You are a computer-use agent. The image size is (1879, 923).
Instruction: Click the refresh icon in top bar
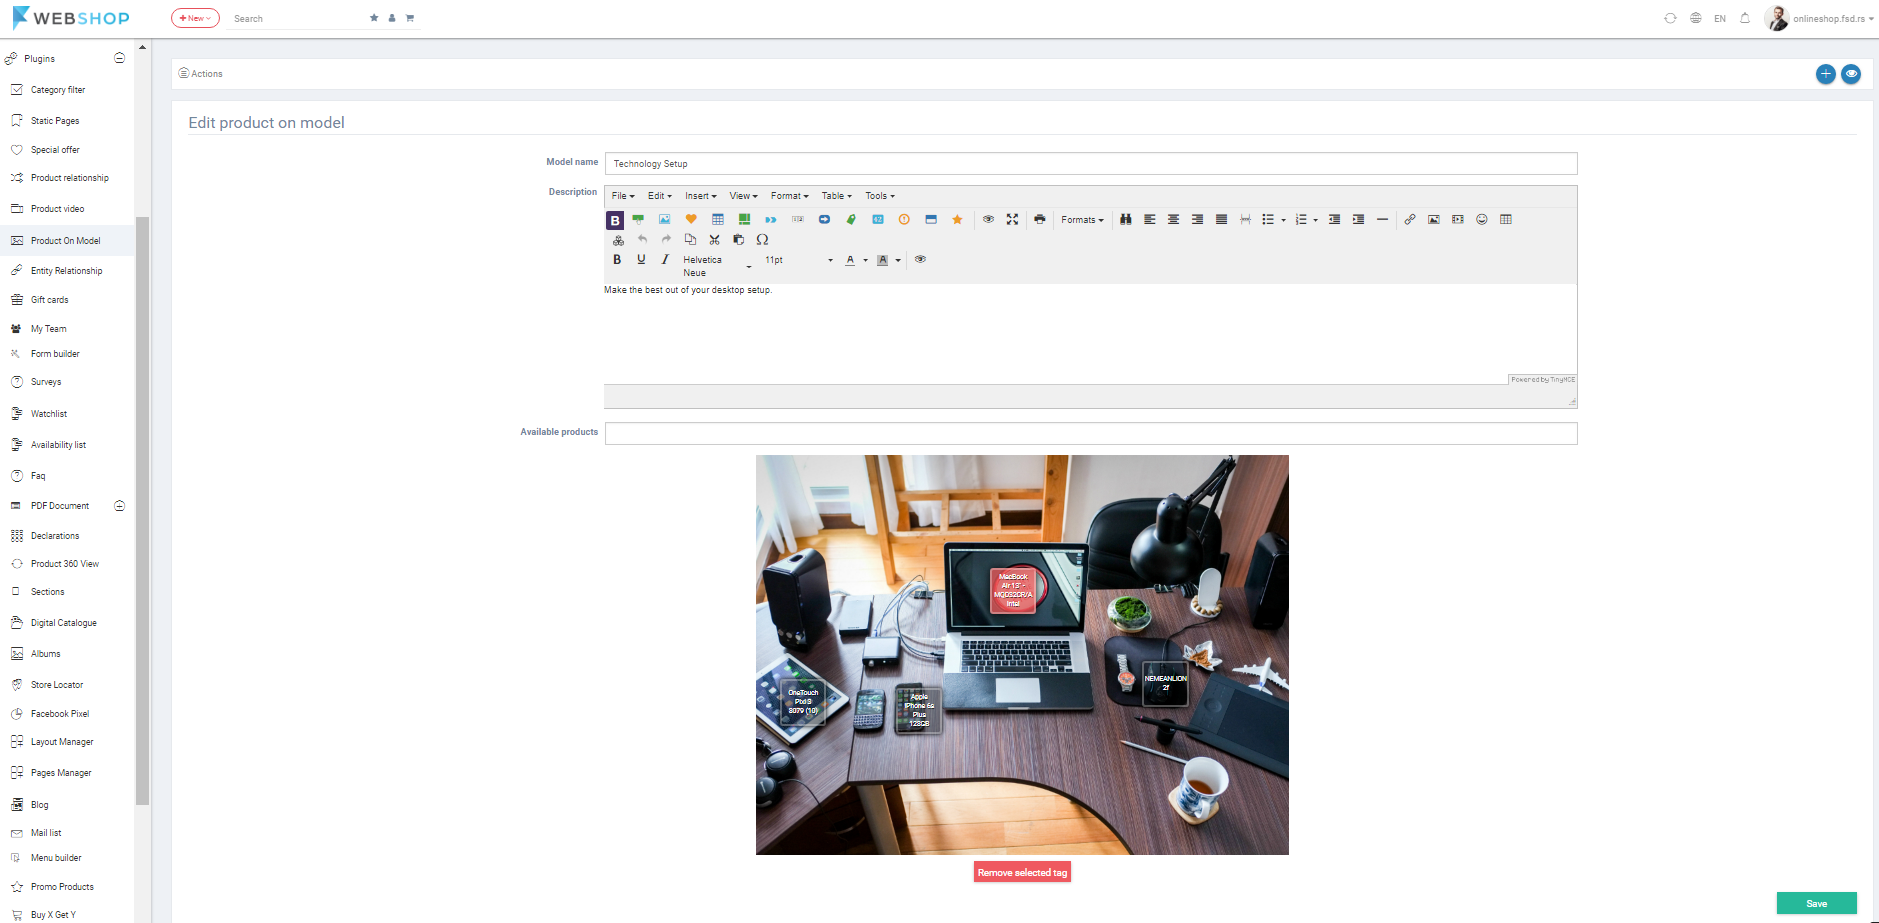coord(1670,18)
